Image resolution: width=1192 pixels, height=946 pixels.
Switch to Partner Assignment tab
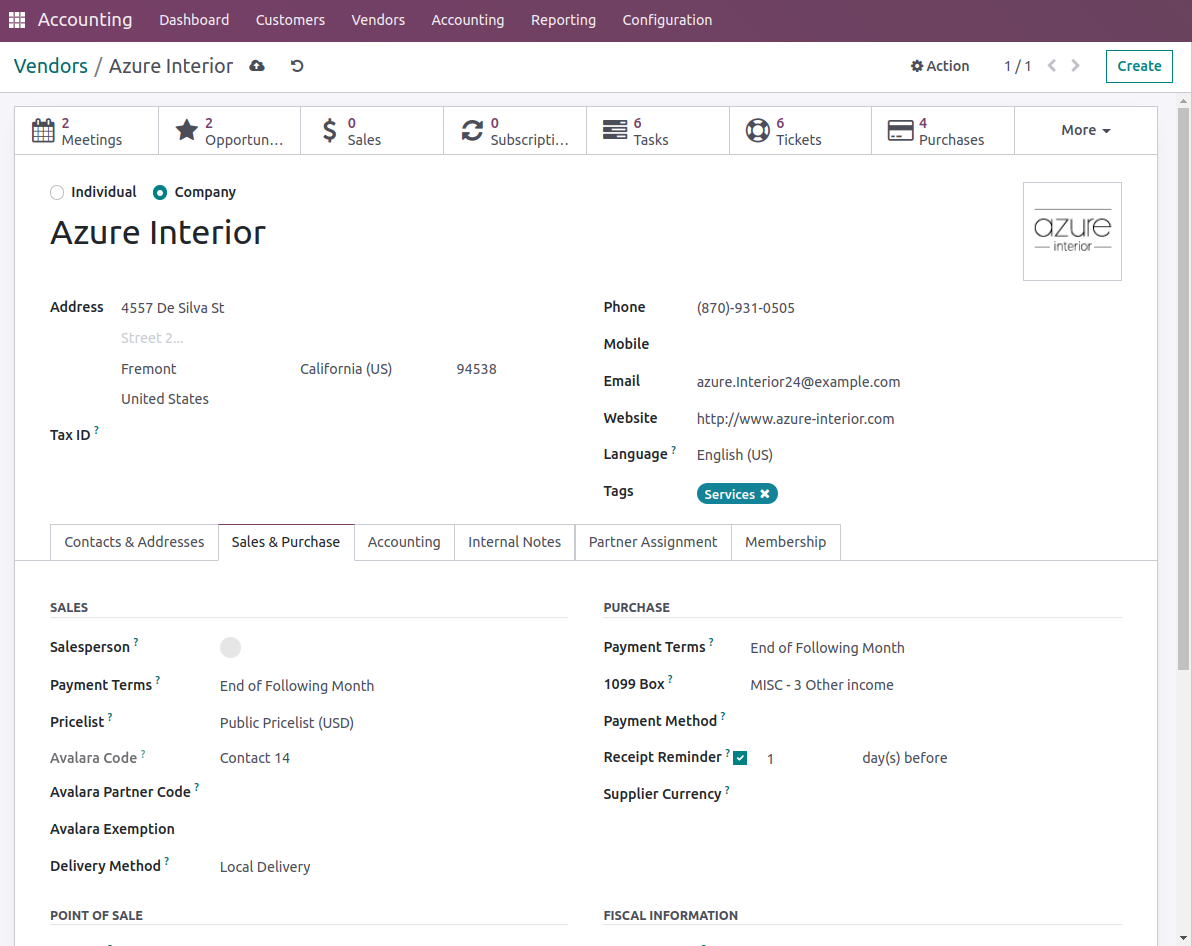click(x=653, y=542)
